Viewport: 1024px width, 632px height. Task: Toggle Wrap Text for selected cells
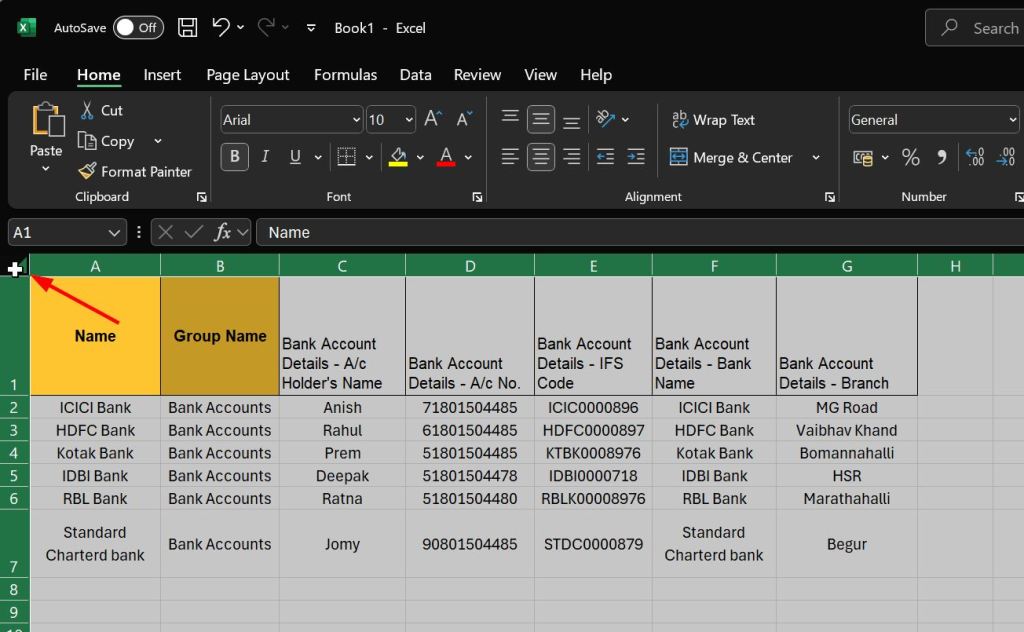(713, 119)
